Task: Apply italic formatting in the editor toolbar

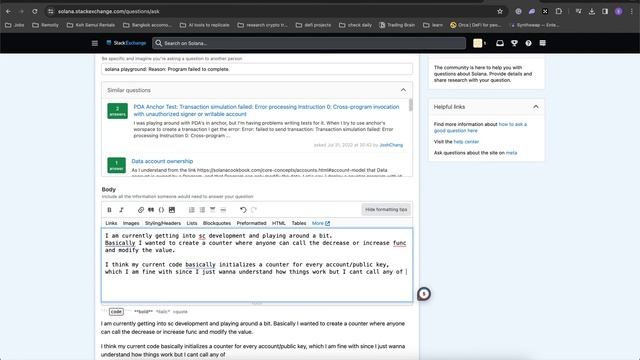Action: 121,210
